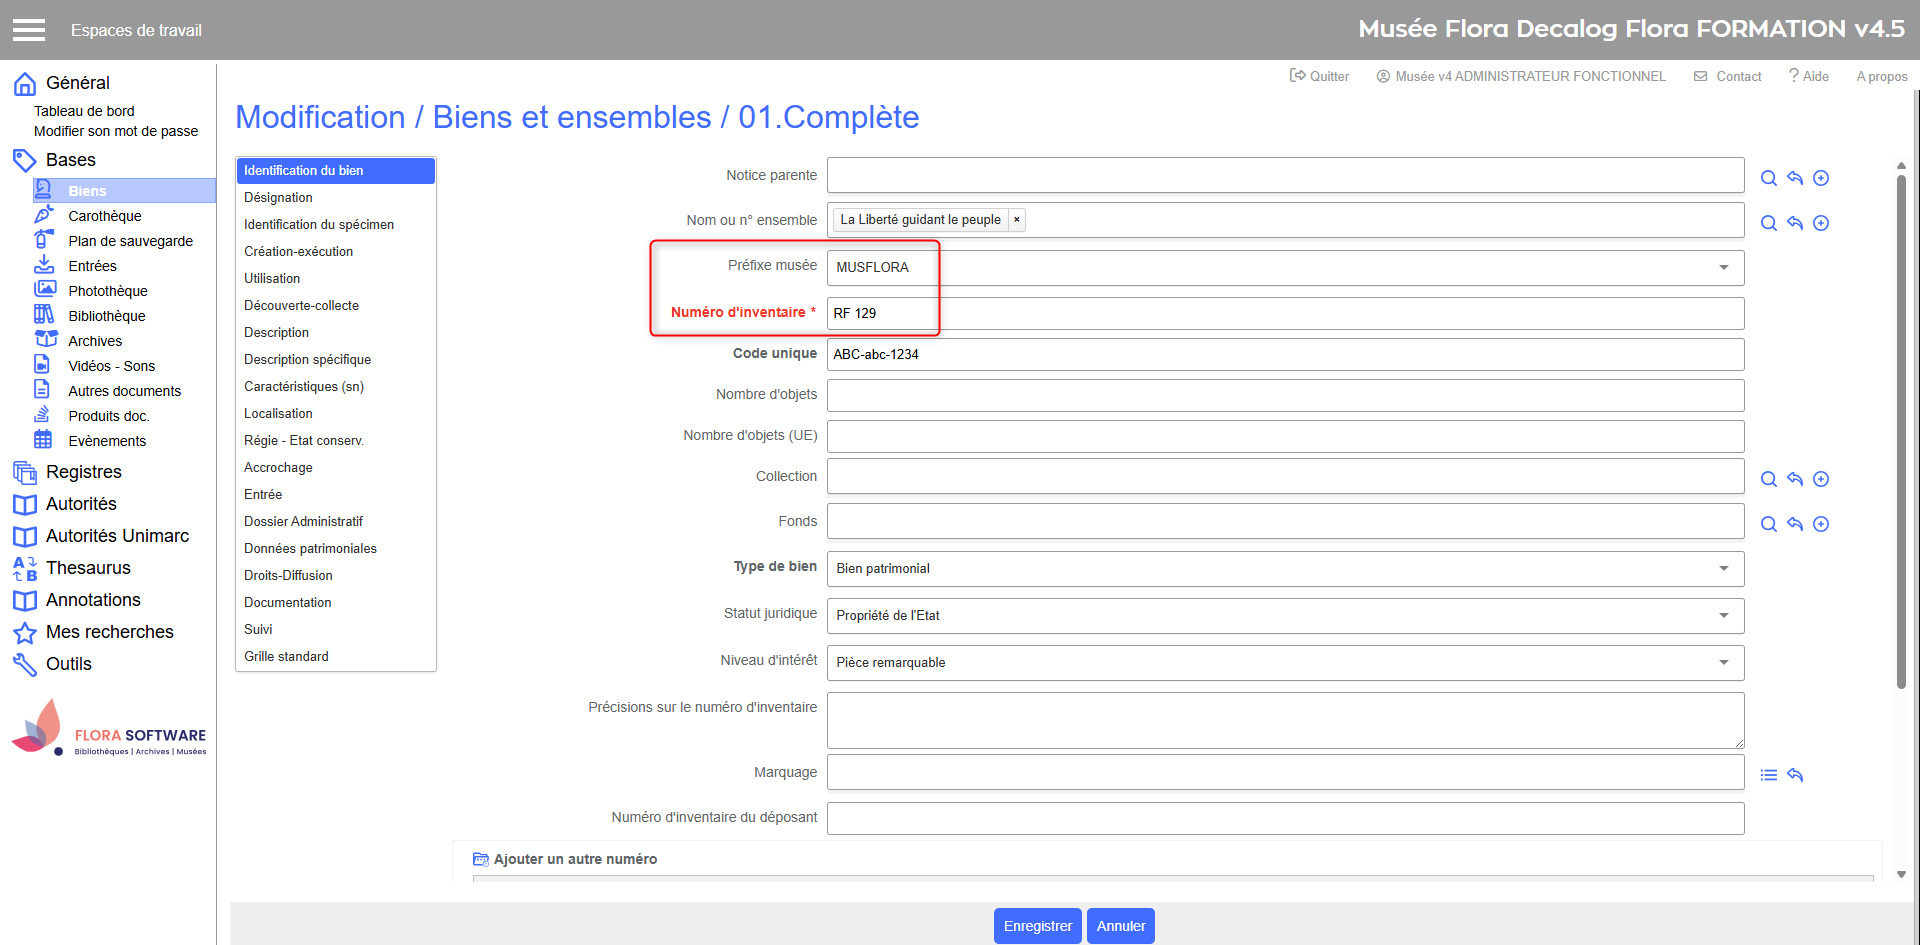Open the Type de bien dropdown
Viewport: 1920px width, 945px height.
(x=1723, y=569)
